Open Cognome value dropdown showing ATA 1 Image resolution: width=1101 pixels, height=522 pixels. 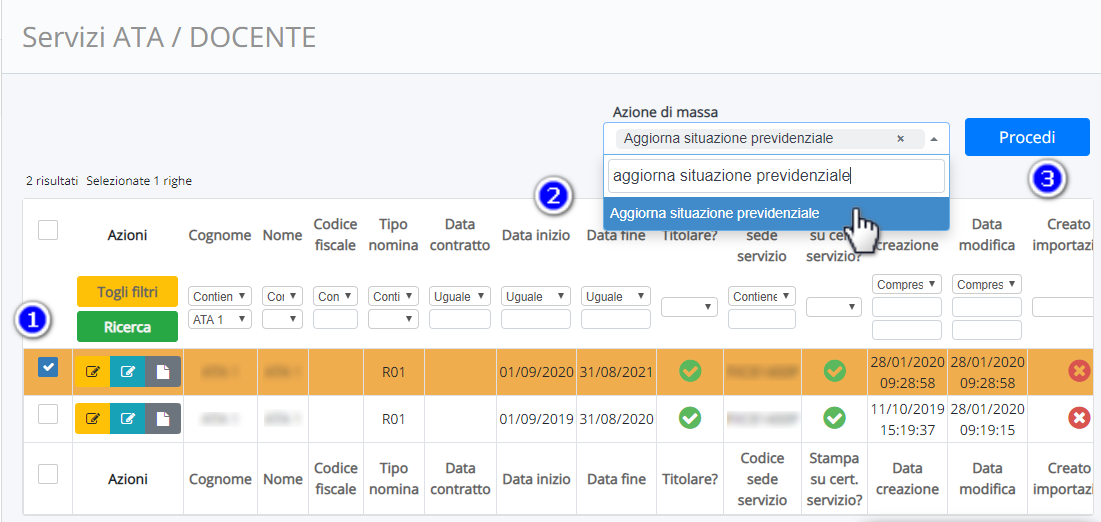click(220, 319)
